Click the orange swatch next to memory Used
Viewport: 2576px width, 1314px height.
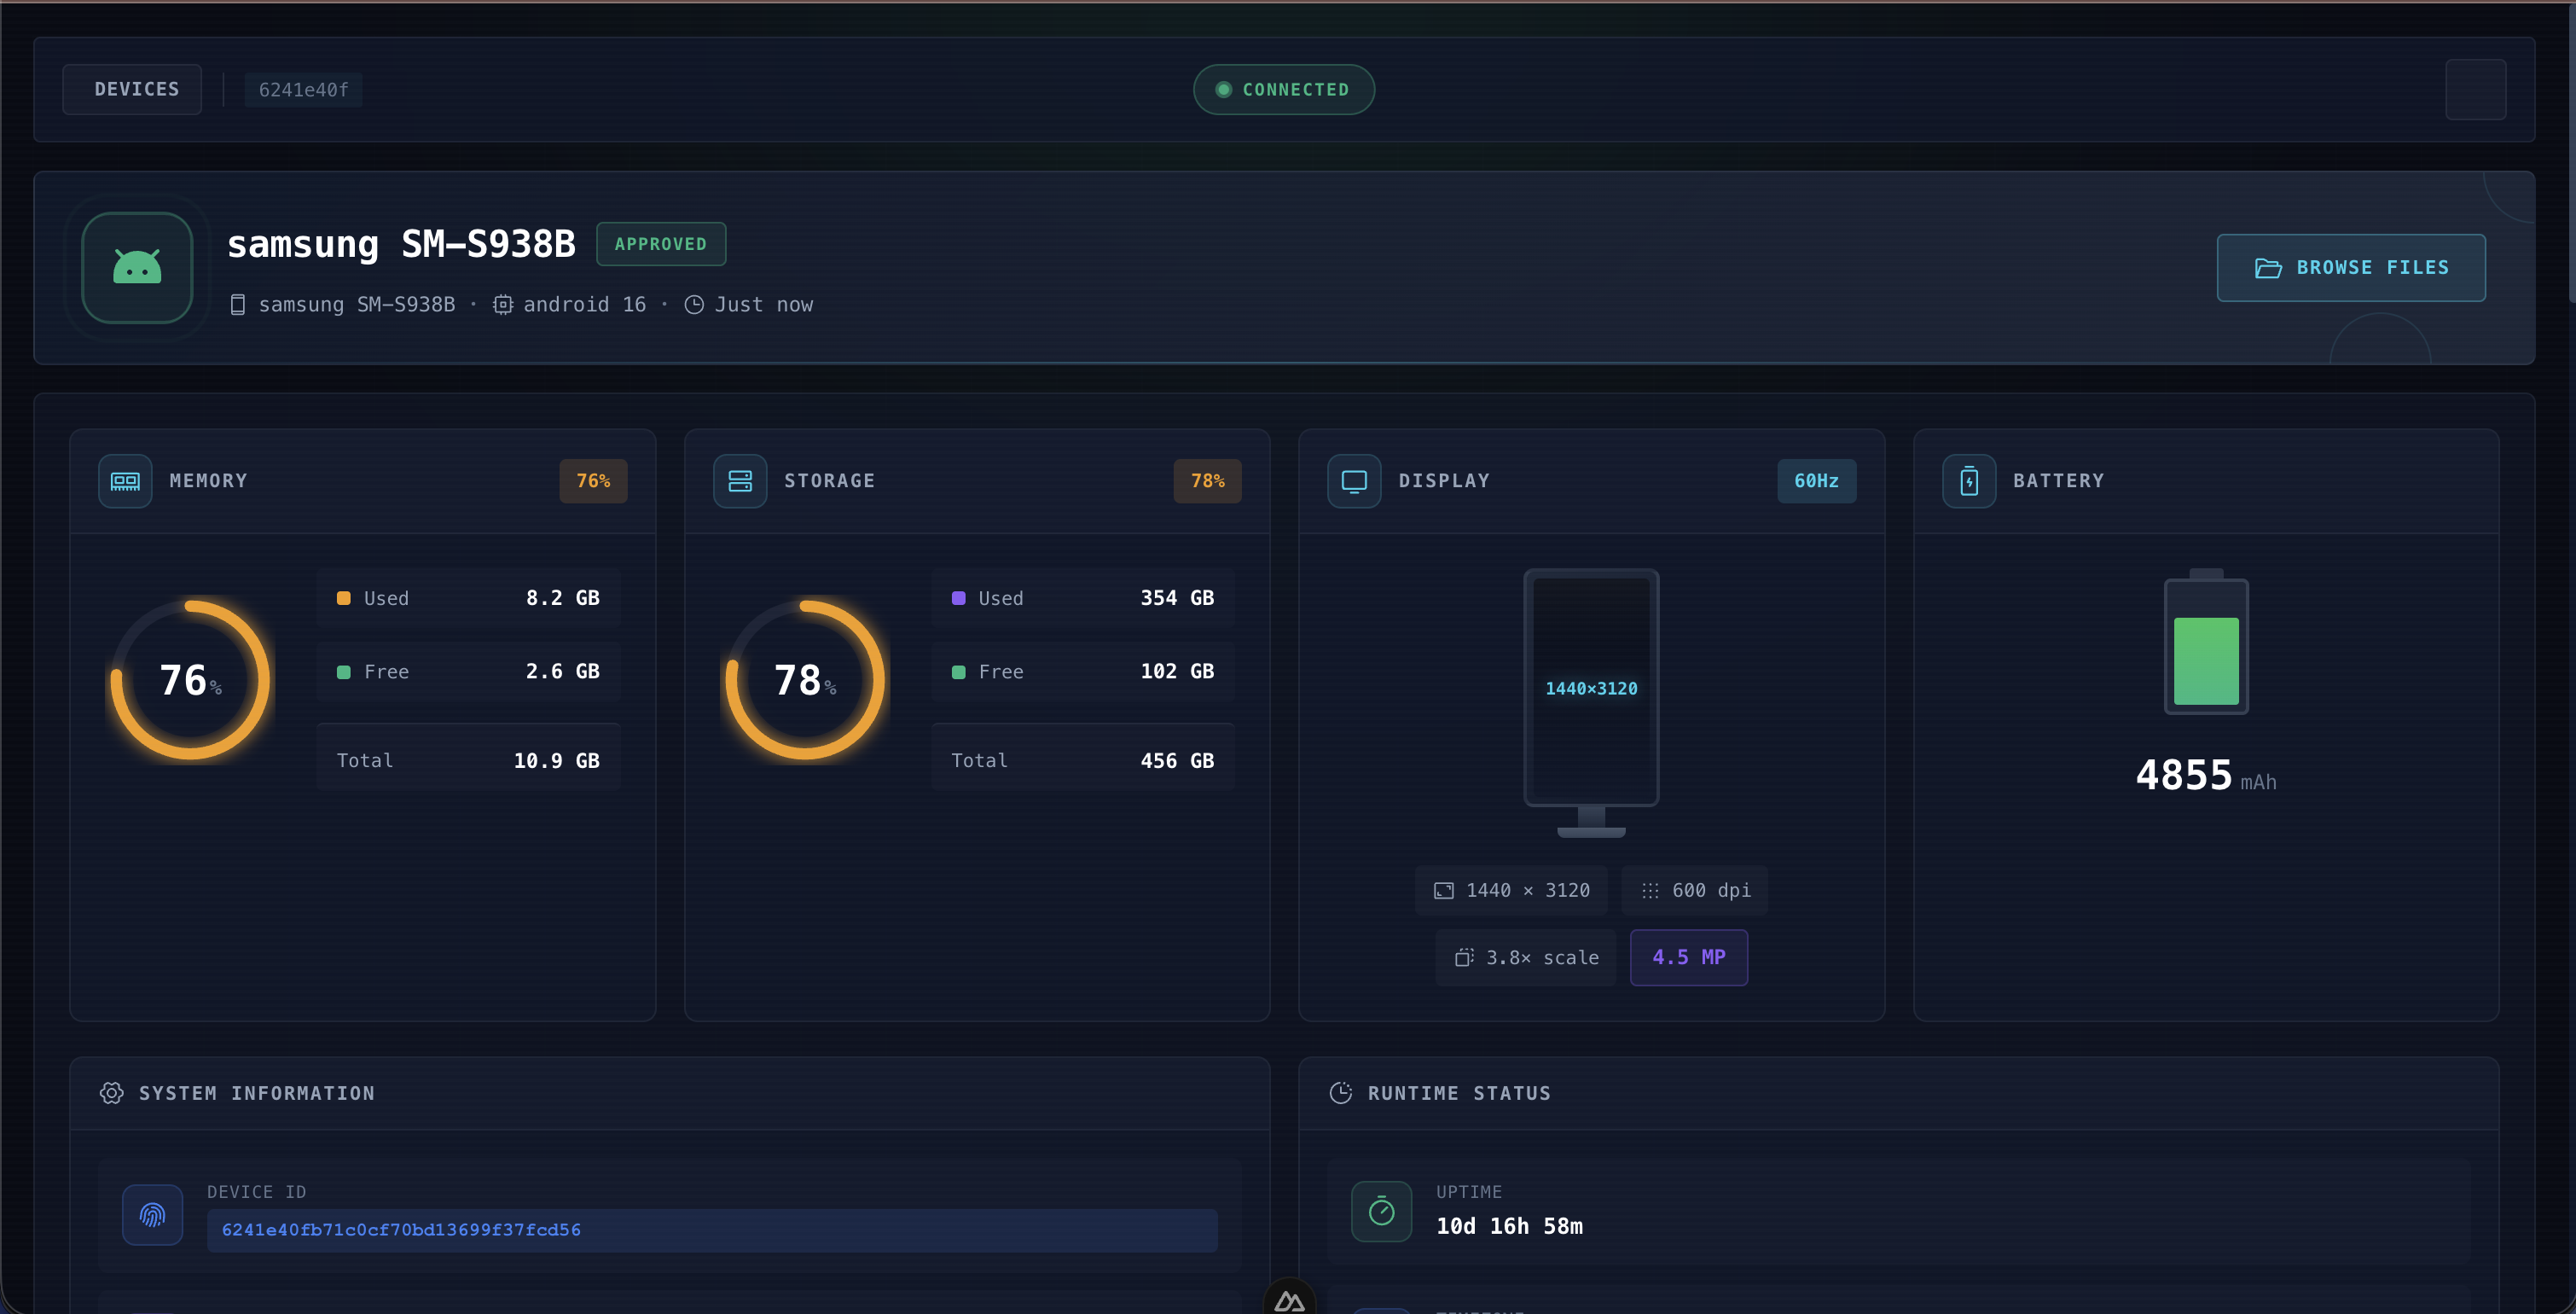point(343,598)
